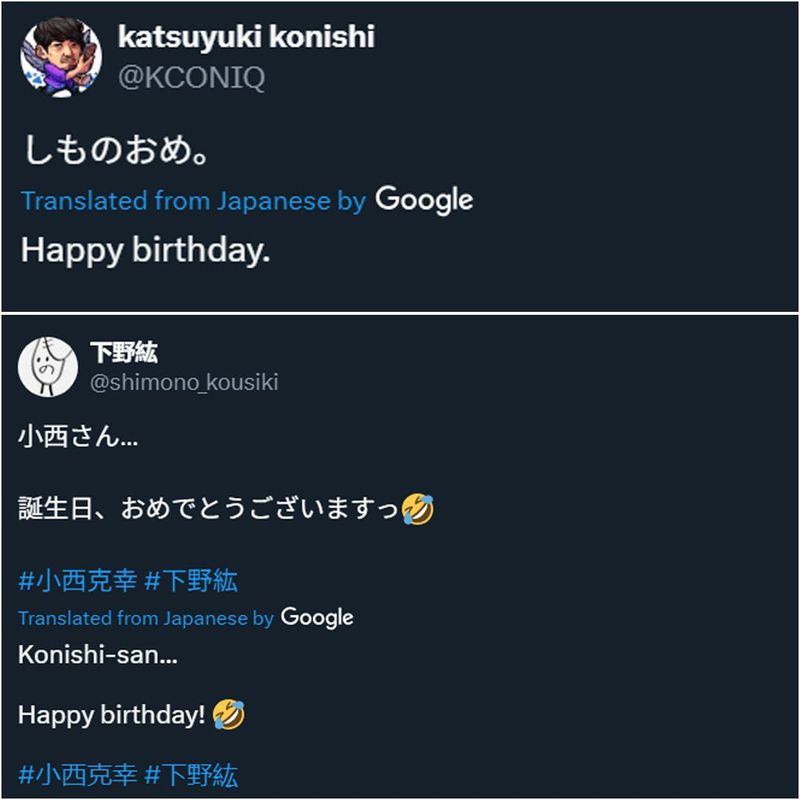Click translation credit link under しものおめ。
The height and width of the screenshot is (800, 800).
[x=193, y=201]
